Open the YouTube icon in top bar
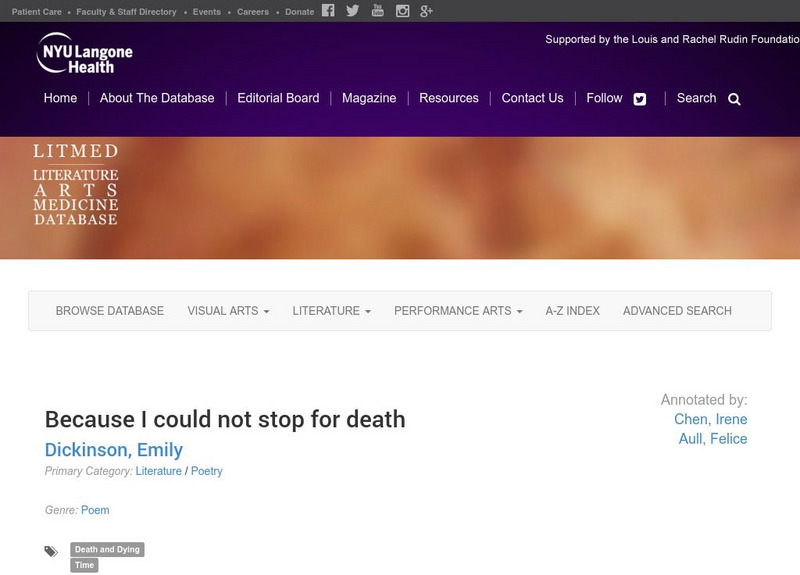 pos(377,11)
